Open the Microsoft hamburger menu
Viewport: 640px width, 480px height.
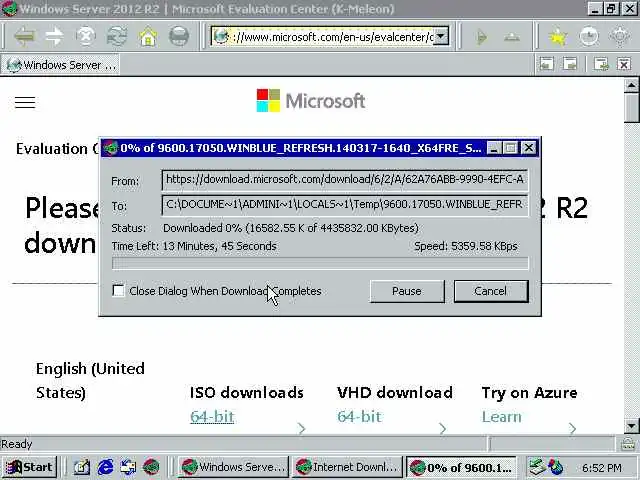point(25,102)
